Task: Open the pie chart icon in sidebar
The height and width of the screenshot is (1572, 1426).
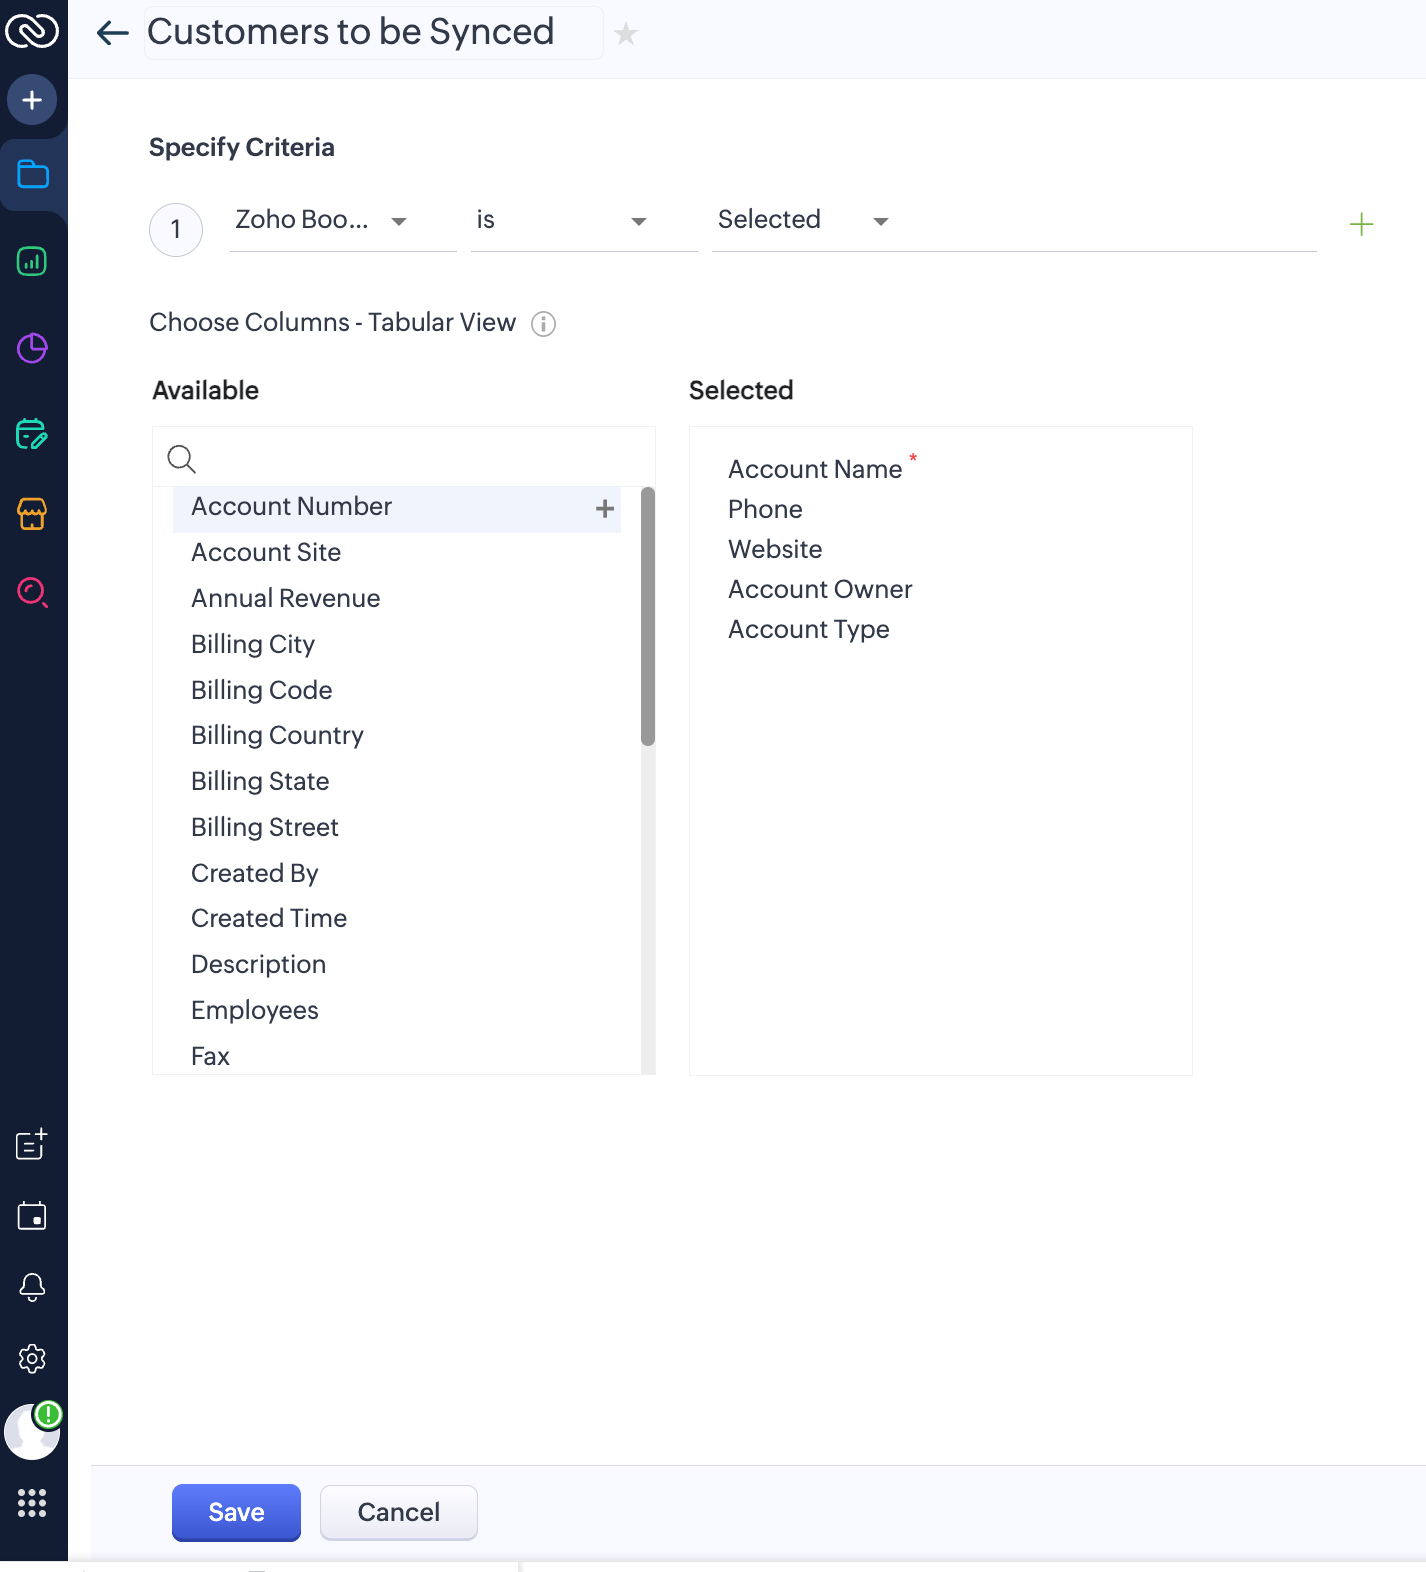Action: point(32,348)
